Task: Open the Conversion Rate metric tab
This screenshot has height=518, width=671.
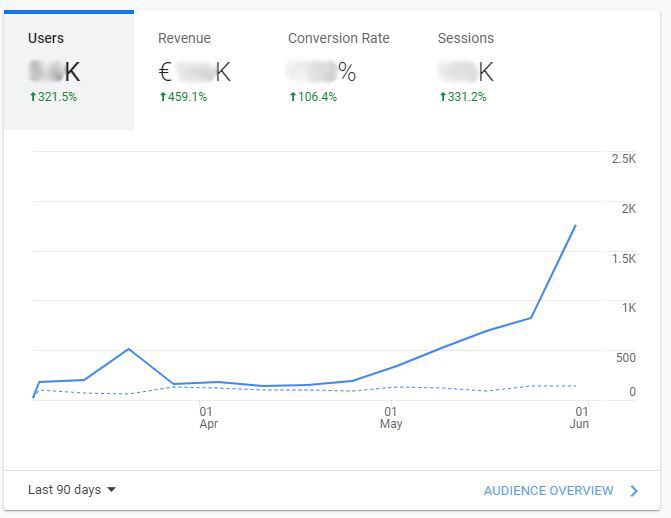Action: pos(338,70)
